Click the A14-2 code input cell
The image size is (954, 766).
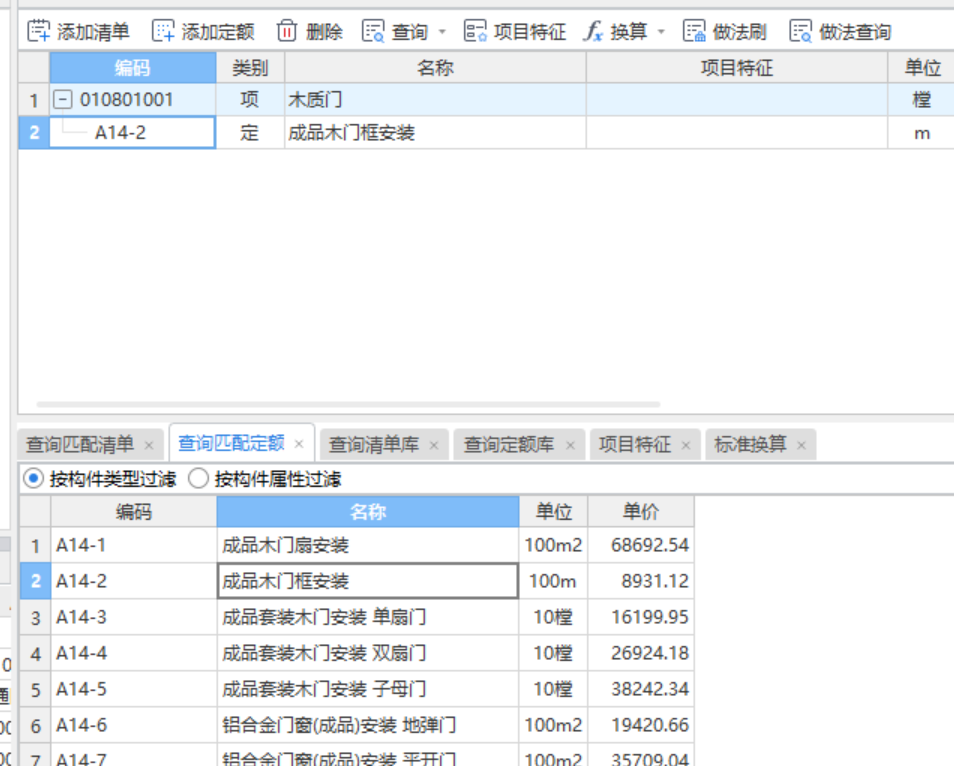pos(130,132)
